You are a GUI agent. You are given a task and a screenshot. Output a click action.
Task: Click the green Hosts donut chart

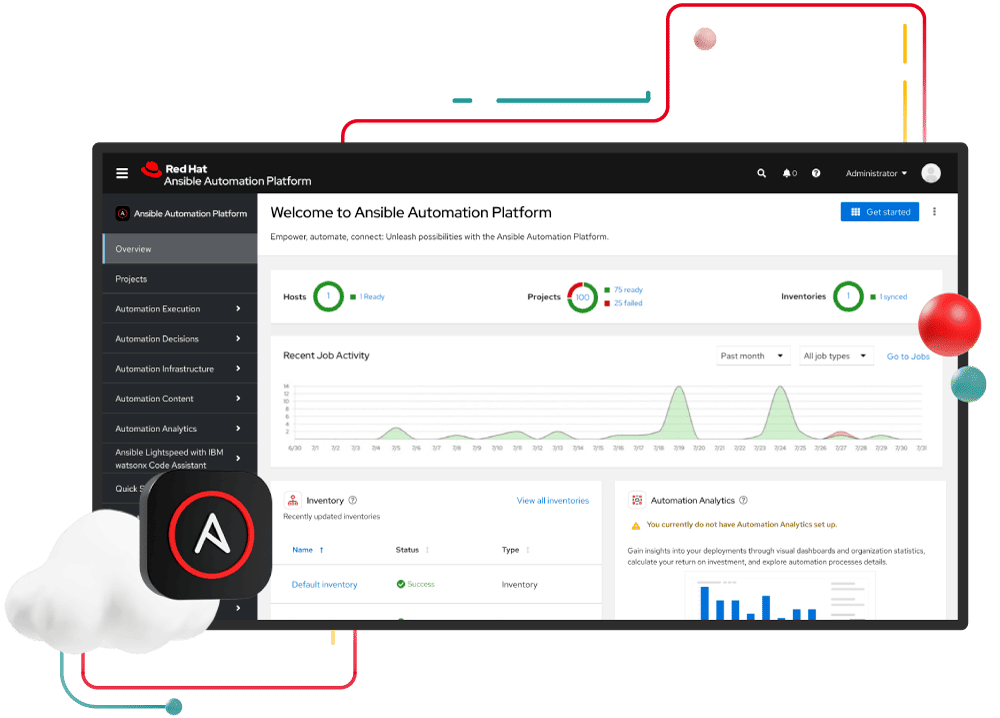(328, 296)
